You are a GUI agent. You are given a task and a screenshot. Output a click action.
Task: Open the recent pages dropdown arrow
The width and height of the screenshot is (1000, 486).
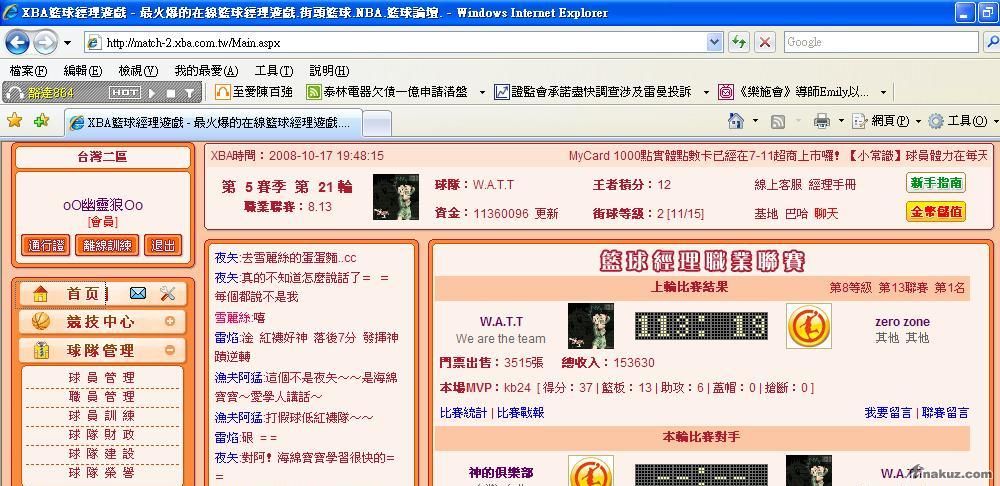point(68,43)
